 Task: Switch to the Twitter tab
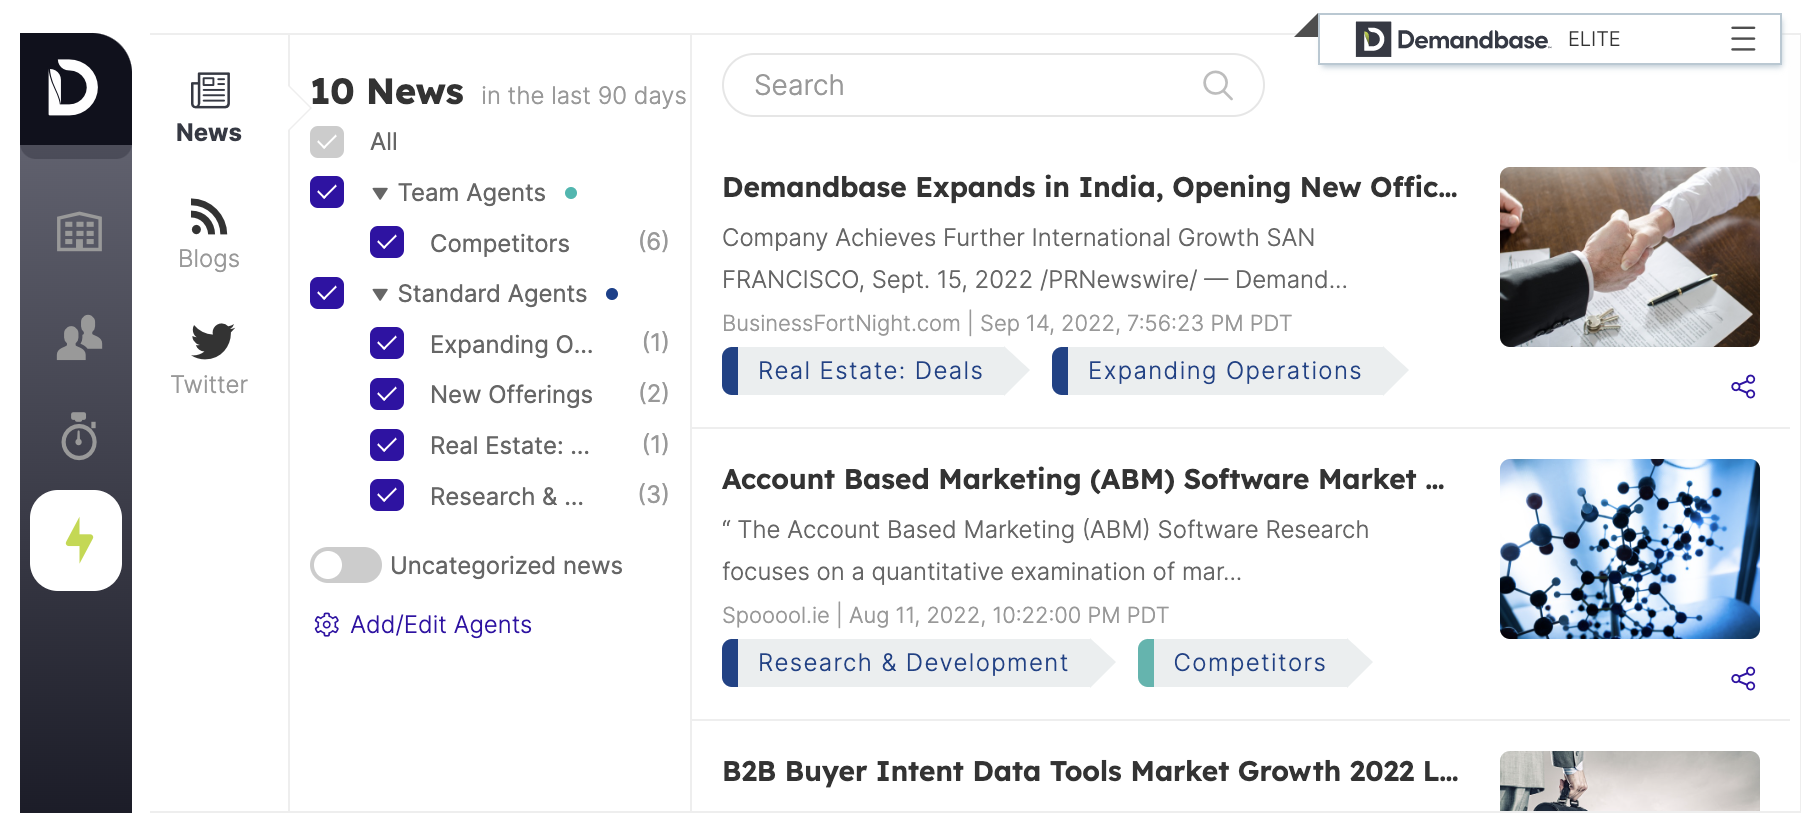click(x=209, y=360)
